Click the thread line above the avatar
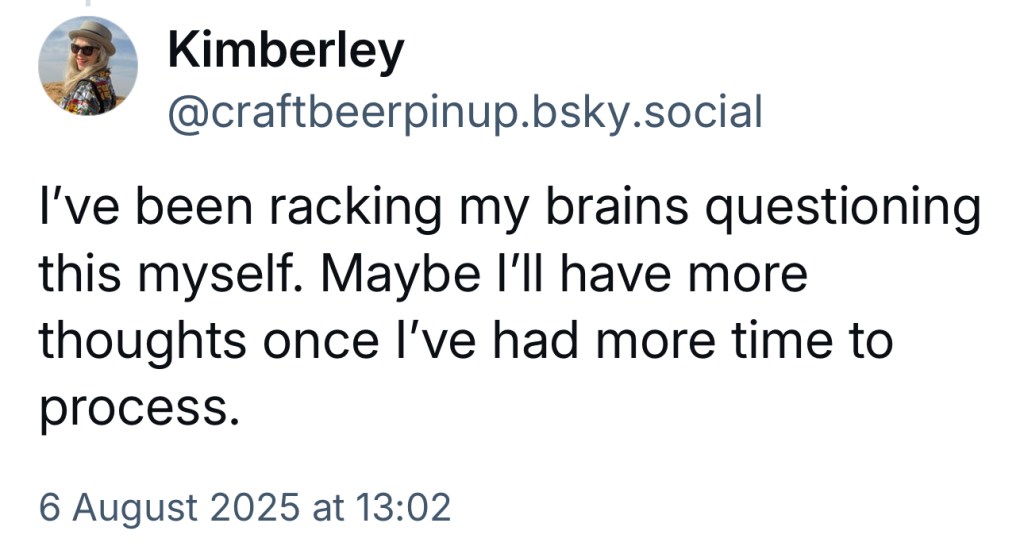 (87, 5)
